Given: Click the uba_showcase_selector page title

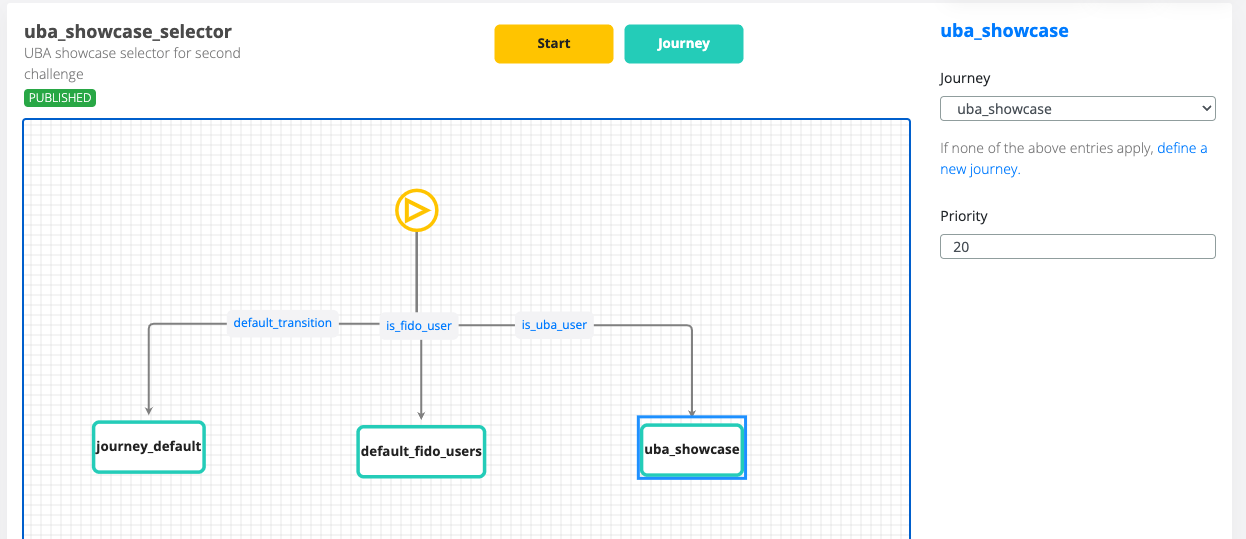Looking at the screenshot, I should tap(128, 31).
